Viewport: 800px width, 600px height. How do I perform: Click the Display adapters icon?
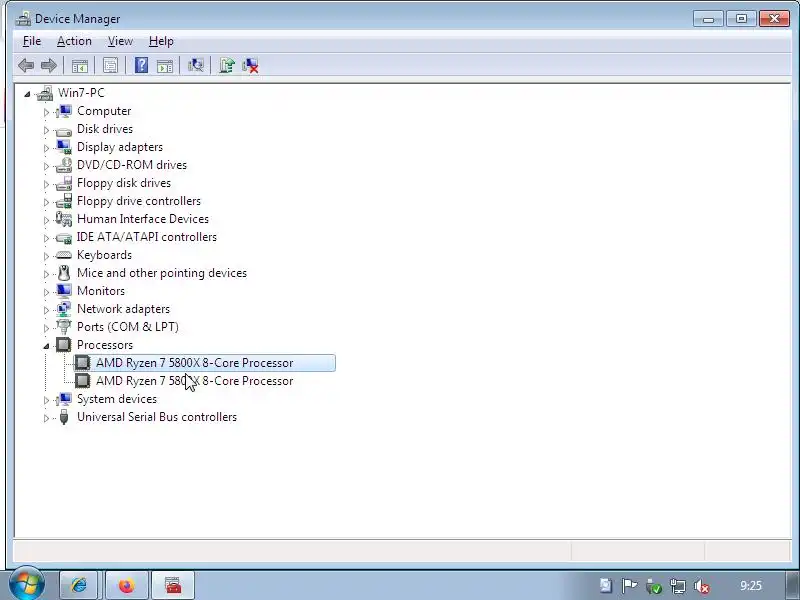[x=64, y=147]
